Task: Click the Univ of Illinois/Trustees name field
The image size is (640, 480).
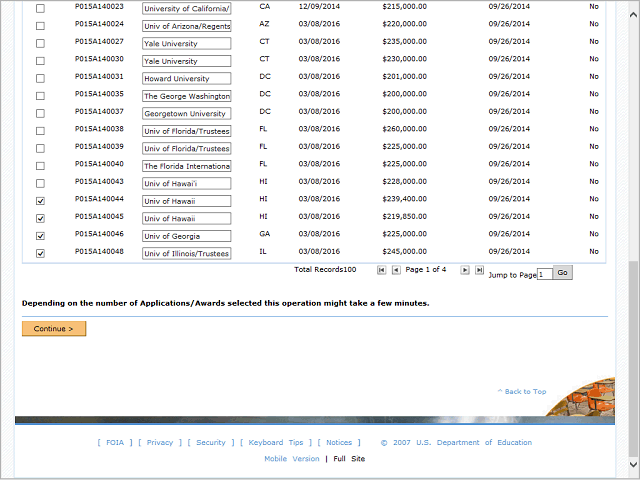Action: click(187, 253)
